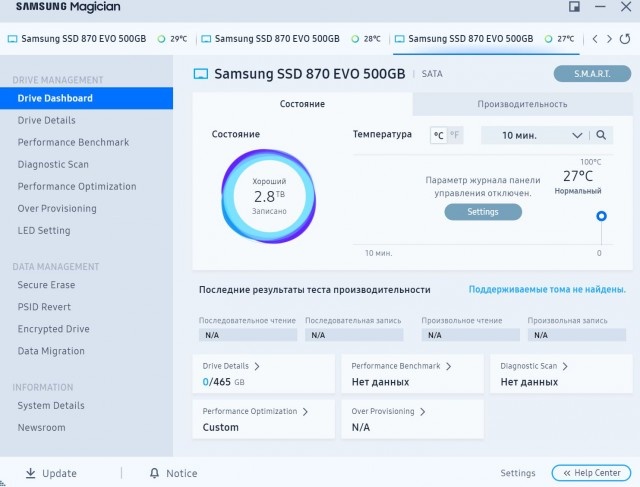Click the 28°C temperature status circle

[x=355, y=39]
